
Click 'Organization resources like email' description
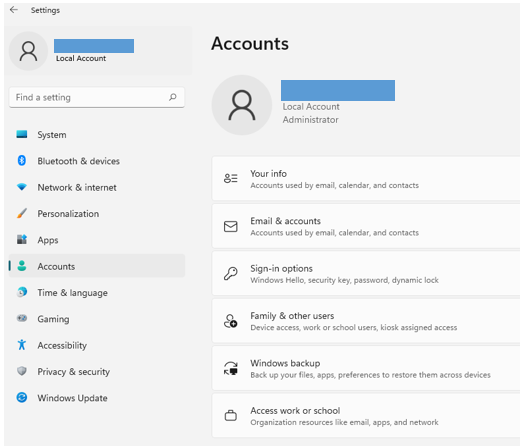pos(344,422)
